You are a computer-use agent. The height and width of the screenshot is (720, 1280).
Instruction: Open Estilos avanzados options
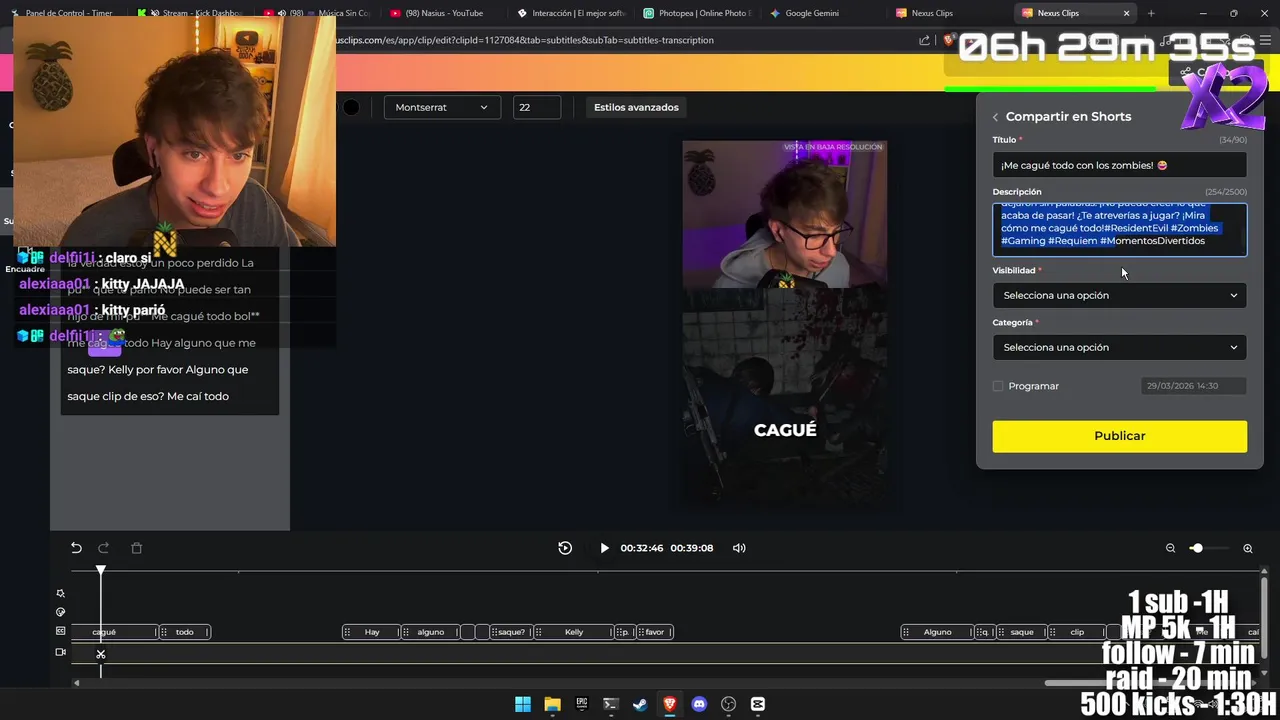636,107
